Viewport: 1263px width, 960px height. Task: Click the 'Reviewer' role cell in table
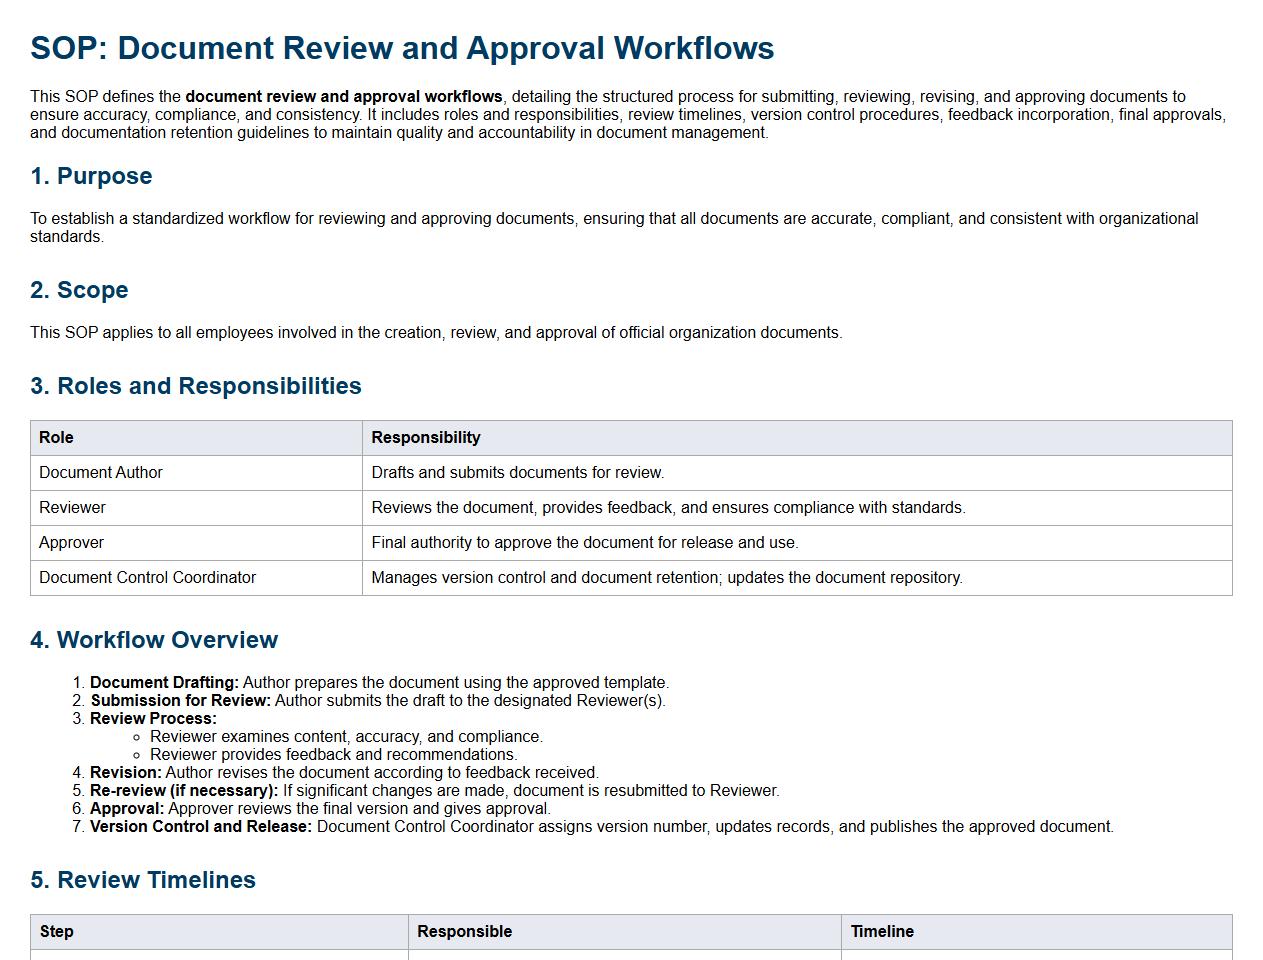[72, 508]
